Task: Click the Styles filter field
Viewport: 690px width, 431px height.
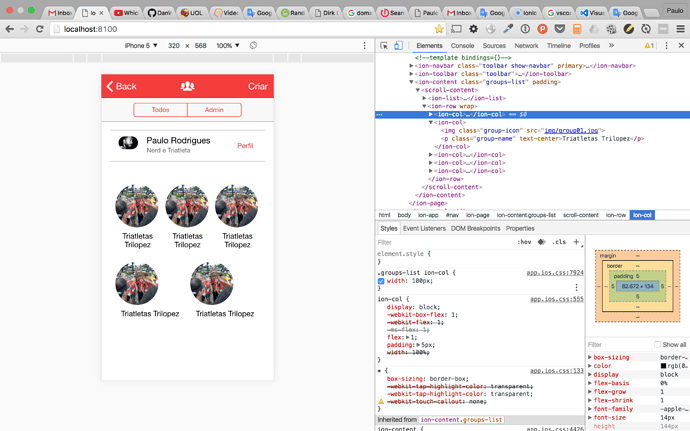Action: (444, 242)
